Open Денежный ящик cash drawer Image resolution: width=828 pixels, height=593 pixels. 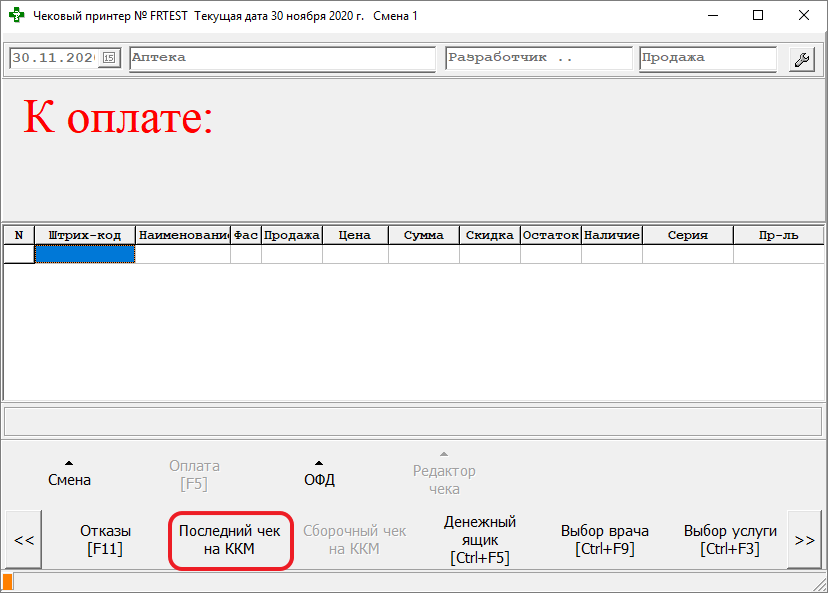(x=480, y=540)
